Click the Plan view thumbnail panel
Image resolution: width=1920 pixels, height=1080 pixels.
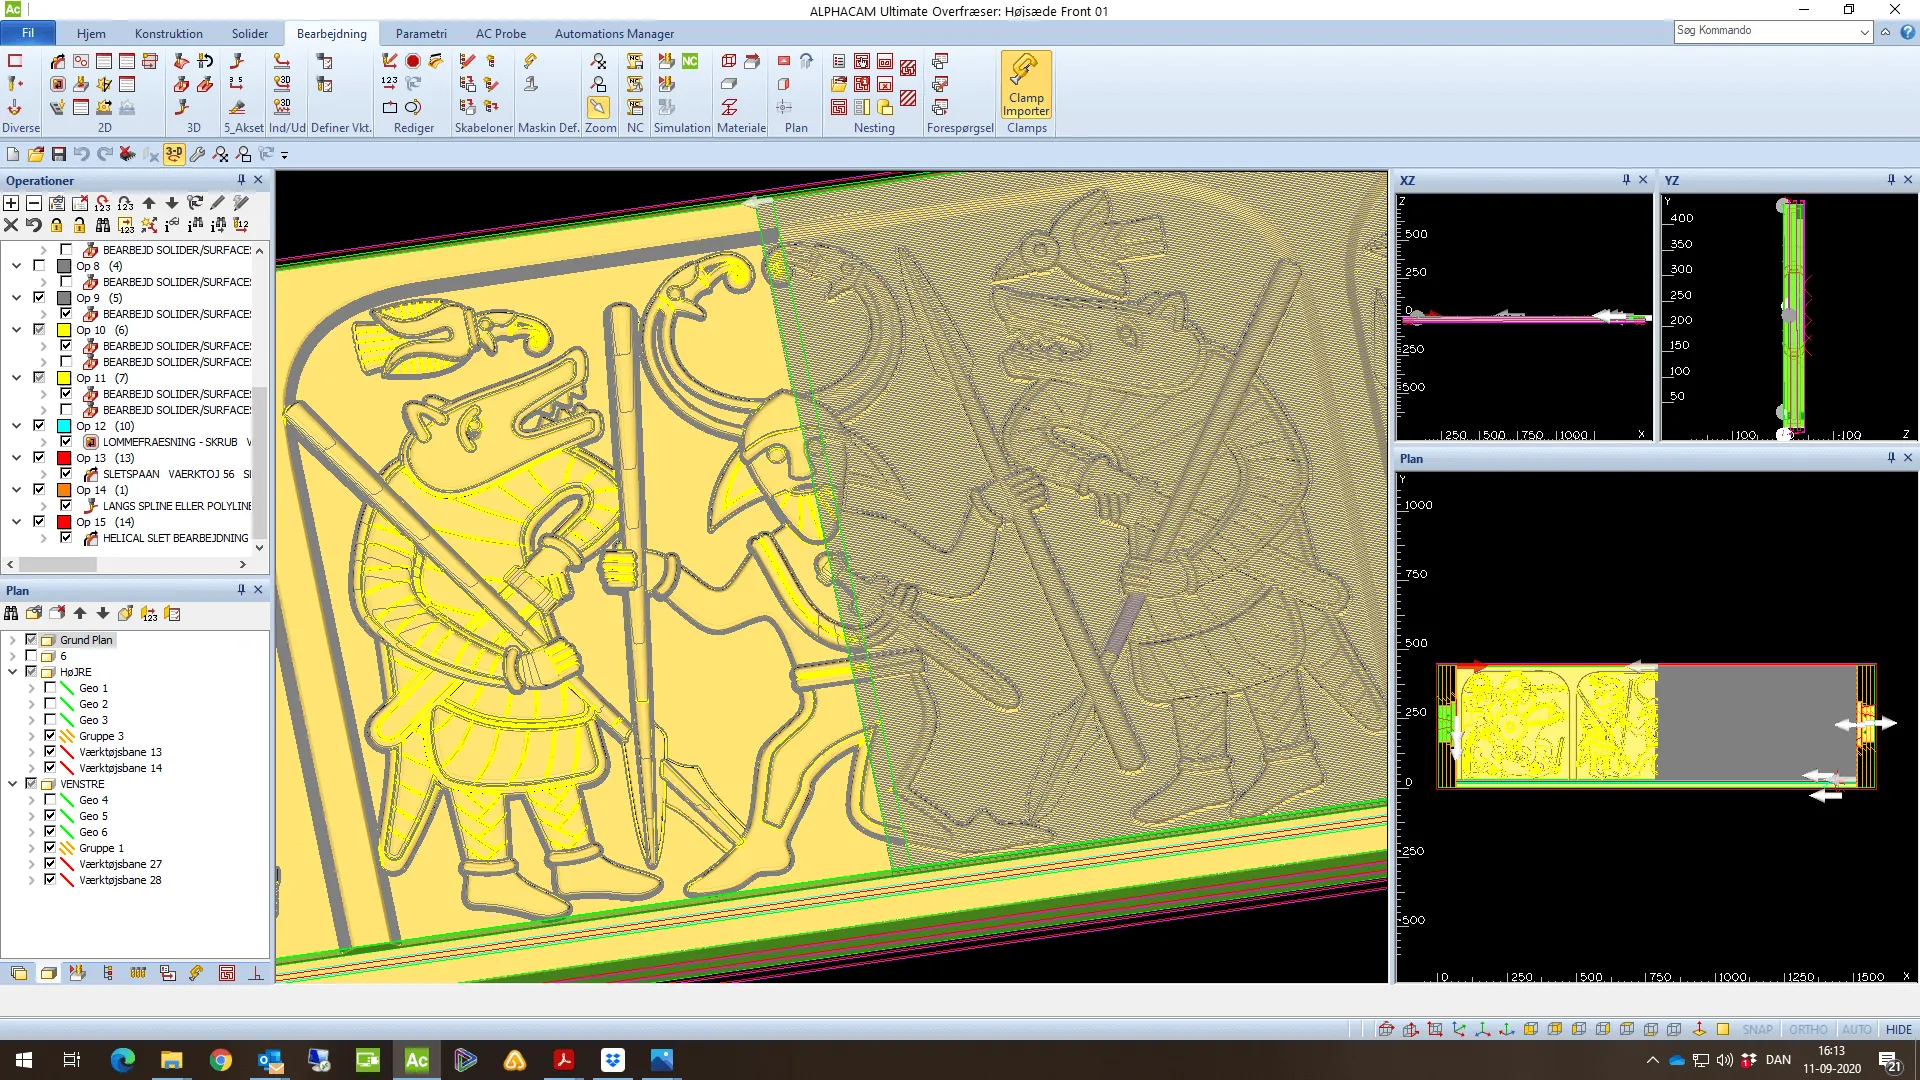coord(1656,726)
